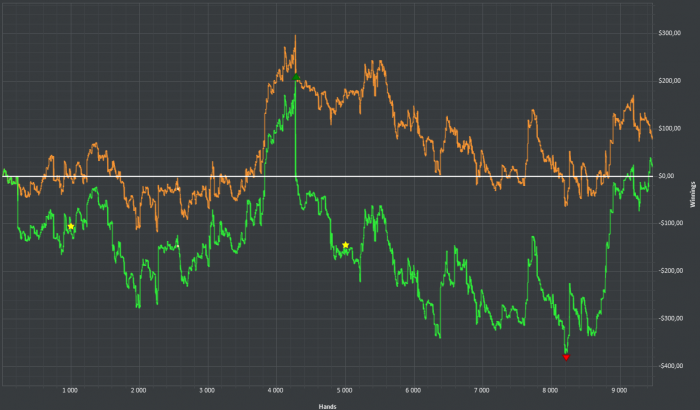Click the 3 000 hands tick label
700x410 pixels.
tap(207, 390)
